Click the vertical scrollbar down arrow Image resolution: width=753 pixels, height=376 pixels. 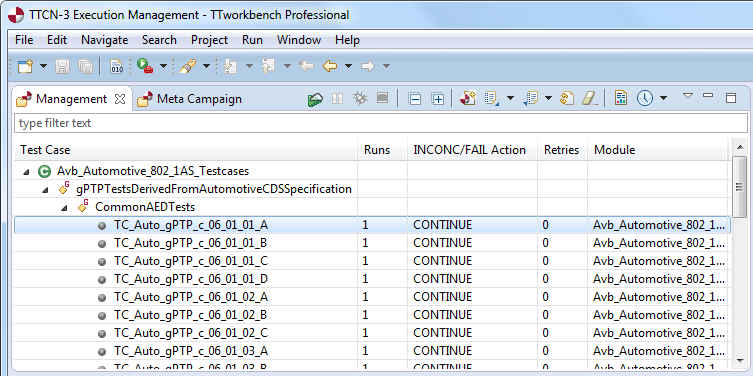[x=739, y=360]
